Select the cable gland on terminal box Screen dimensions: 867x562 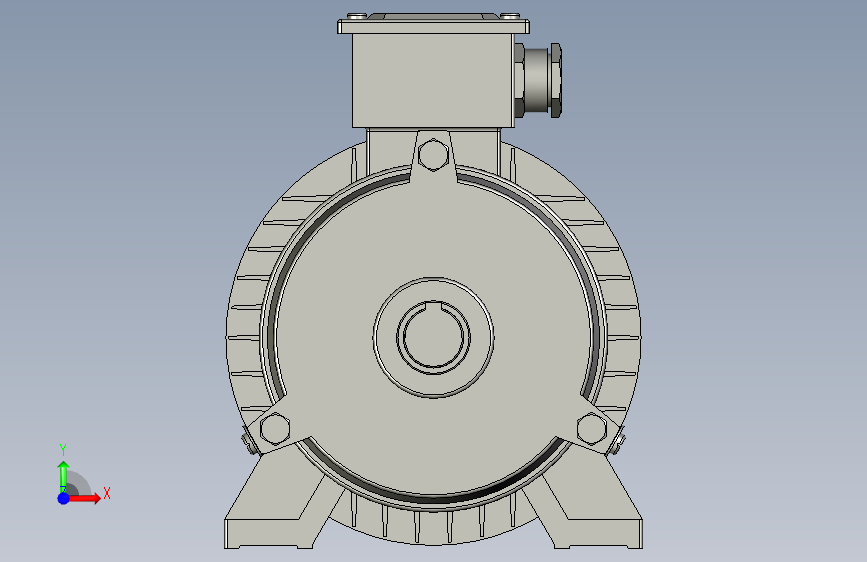coord(539,80)
